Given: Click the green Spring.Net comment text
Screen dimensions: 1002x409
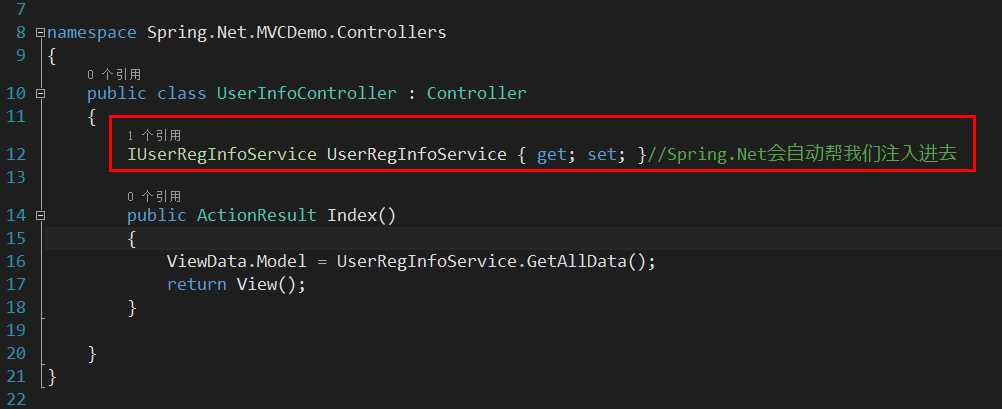Looking at the screenshot, I should point(802,155).
